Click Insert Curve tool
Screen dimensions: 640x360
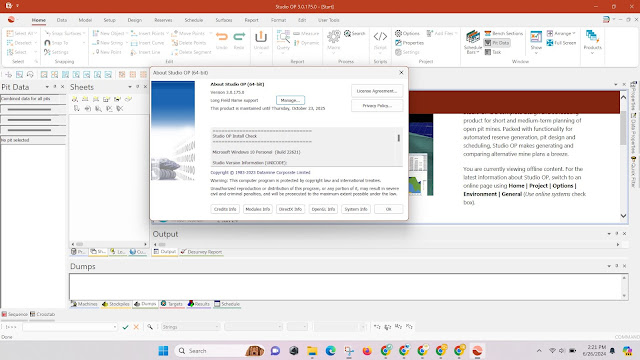(147, 43)
